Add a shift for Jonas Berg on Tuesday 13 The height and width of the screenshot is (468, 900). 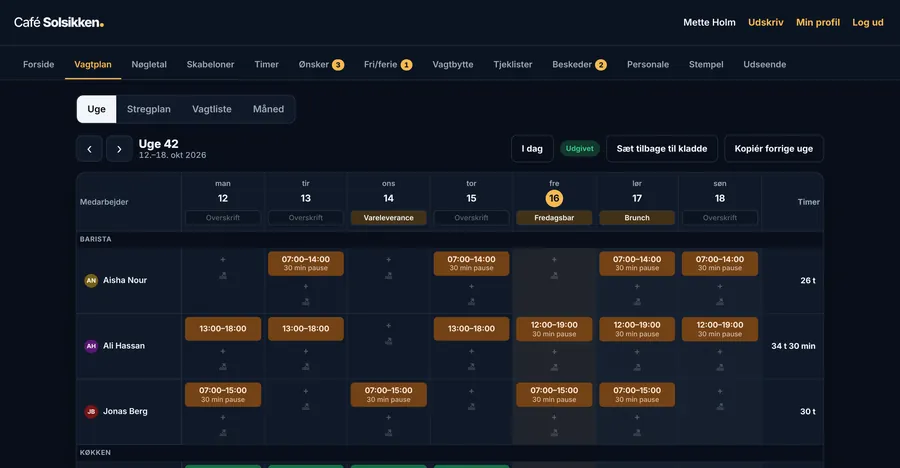[306, 391]
